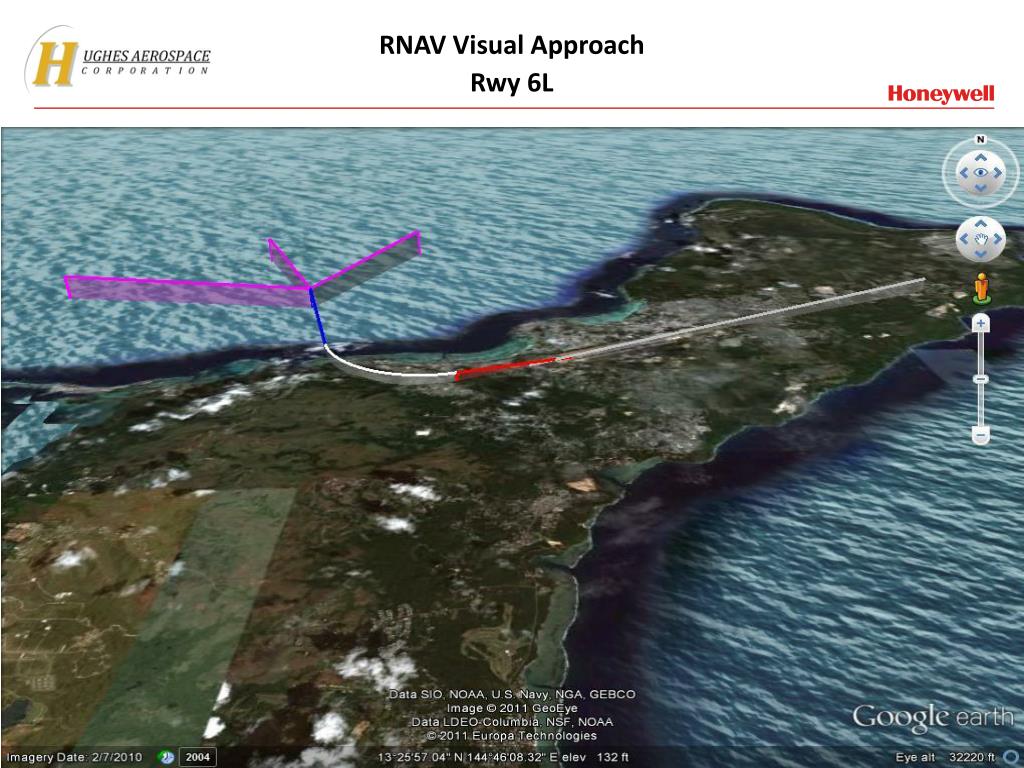
Task: Open historical imagery clock icon
Action: (167, 757)
